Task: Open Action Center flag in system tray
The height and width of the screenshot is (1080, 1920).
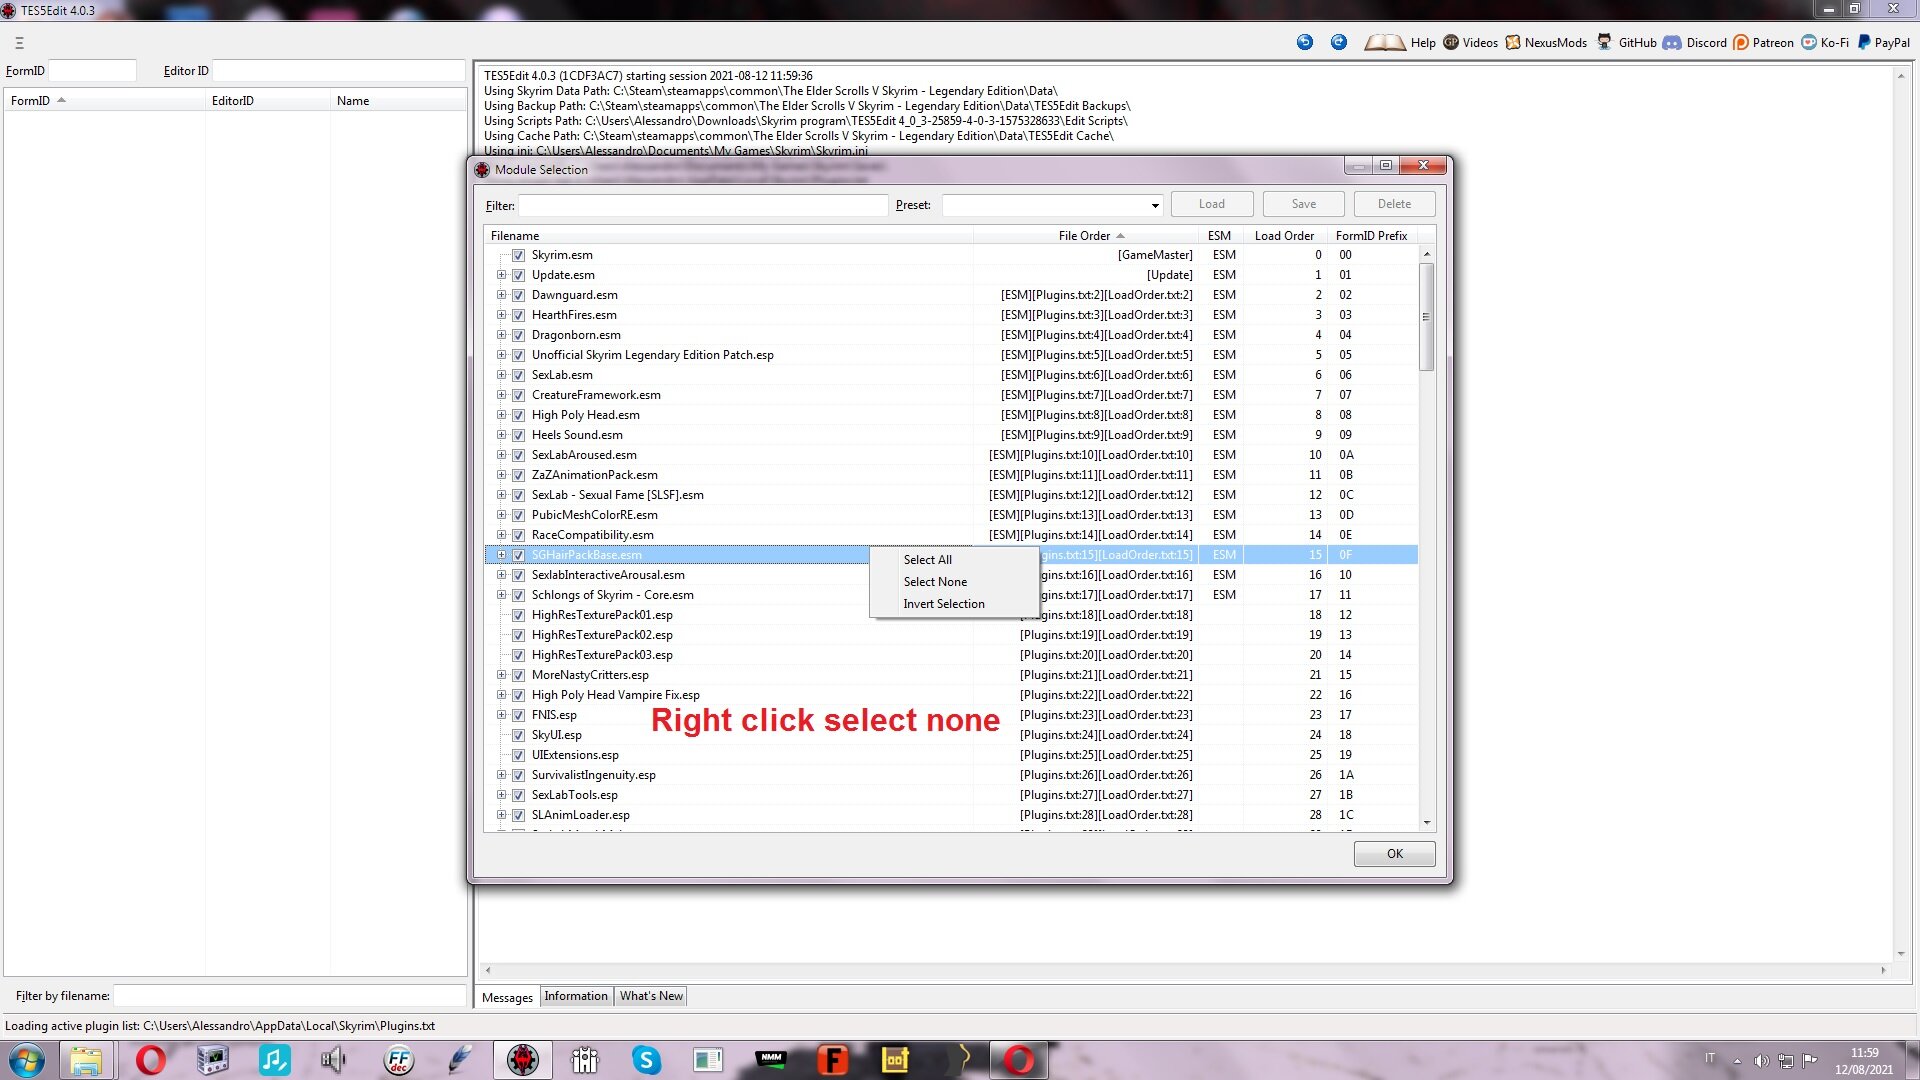Action: [1809, 1061]
